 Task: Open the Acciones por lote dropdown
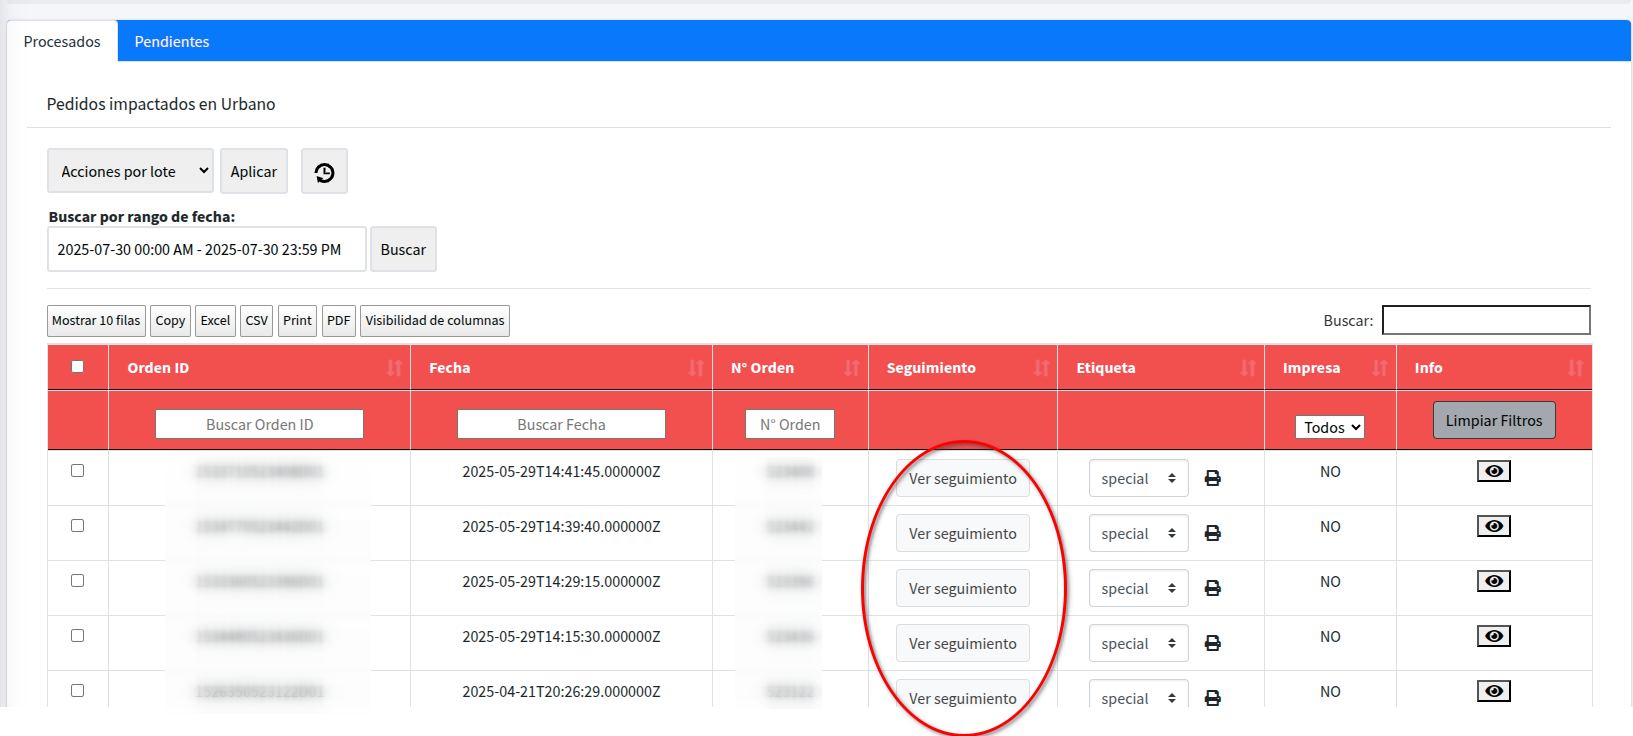pyautogui.click(x=130, y=172)
